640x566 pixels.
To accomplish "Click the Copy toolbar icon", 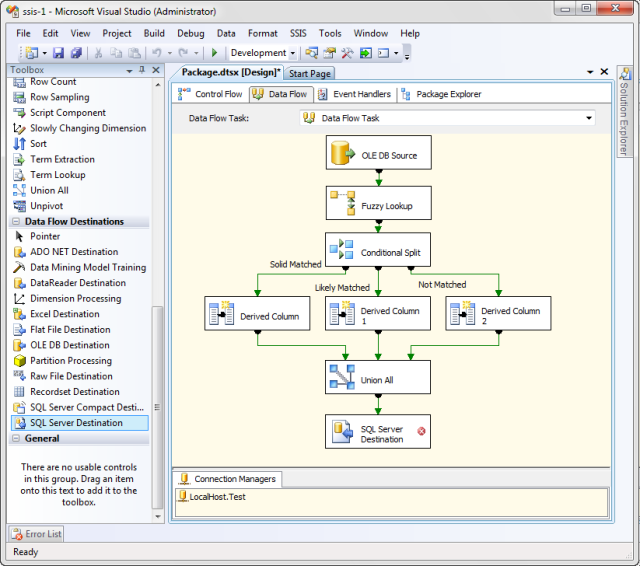I will [116, 53].
